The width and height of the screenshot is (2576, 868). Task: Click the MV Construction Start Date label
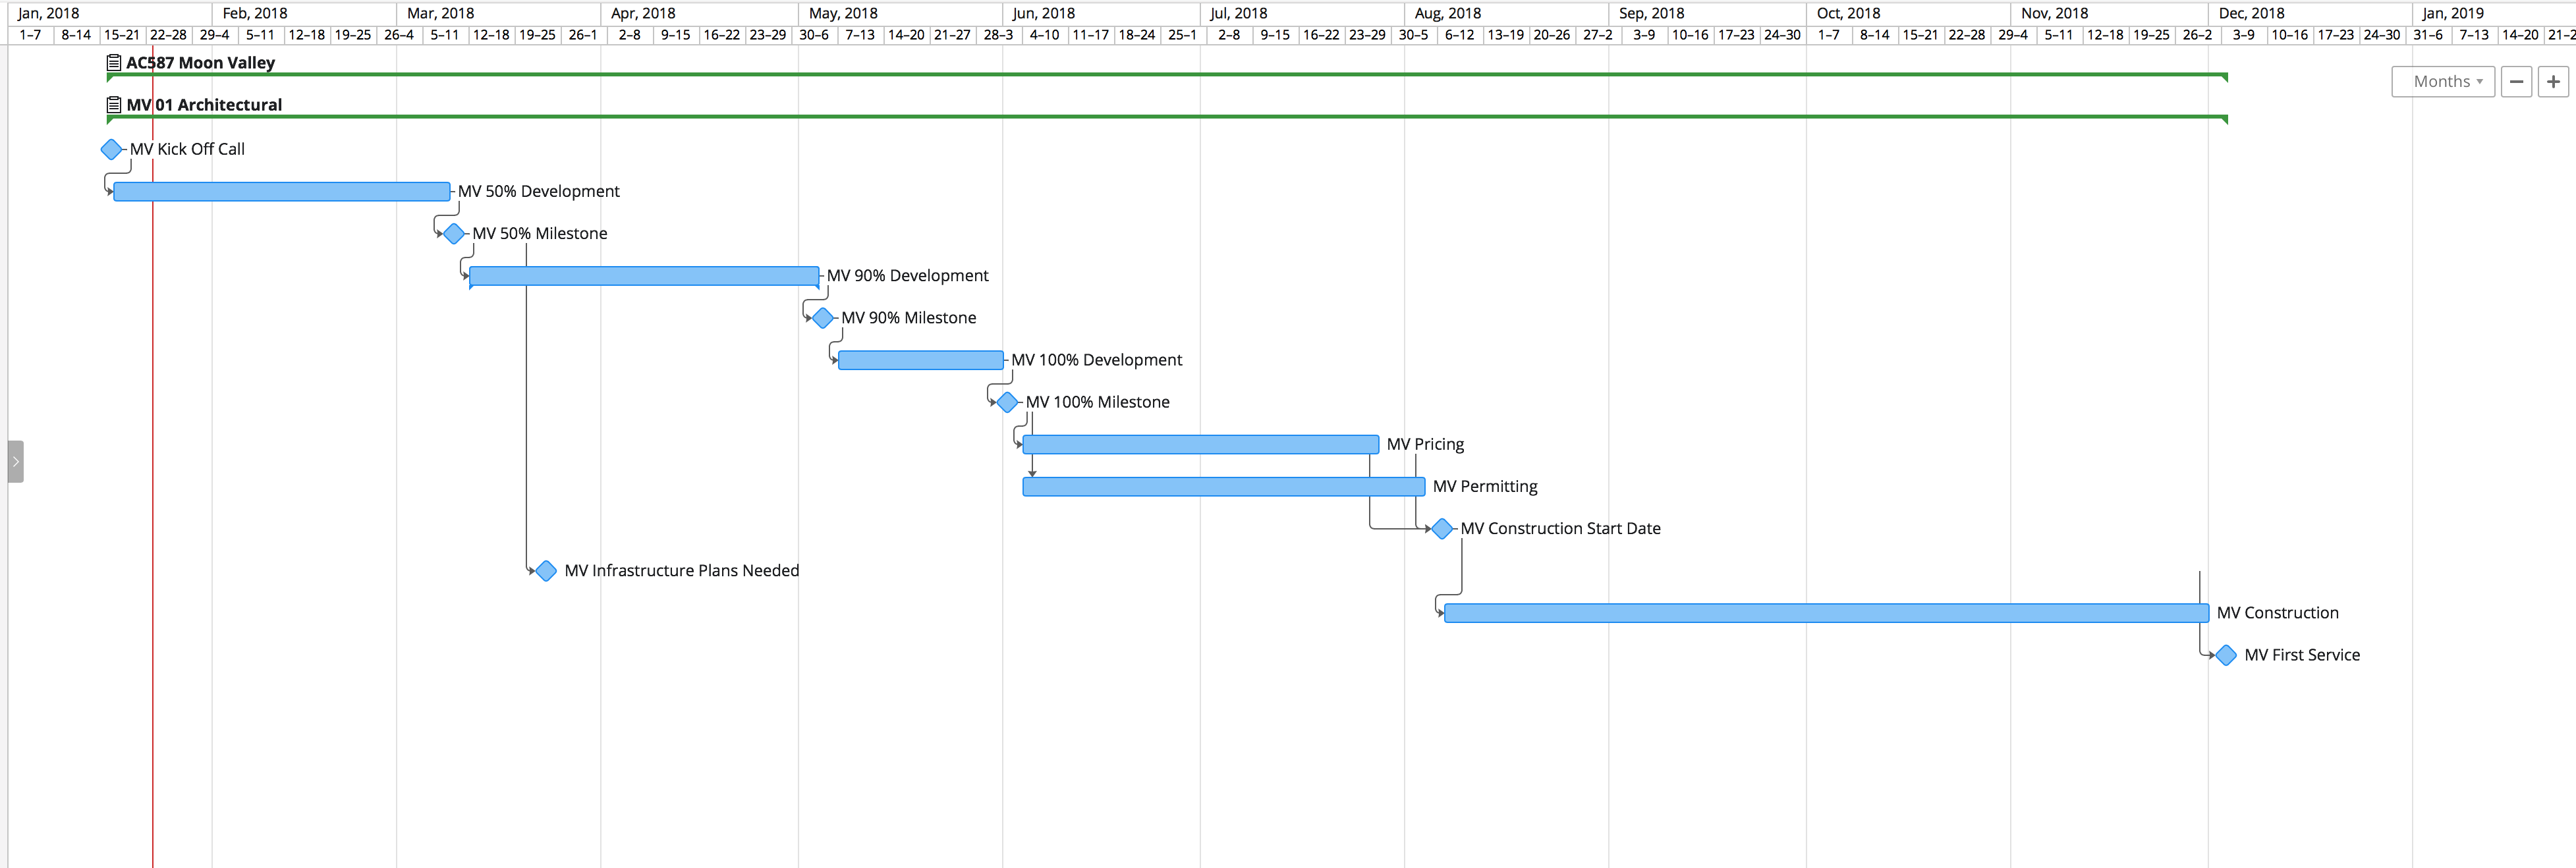(1560, 528)
